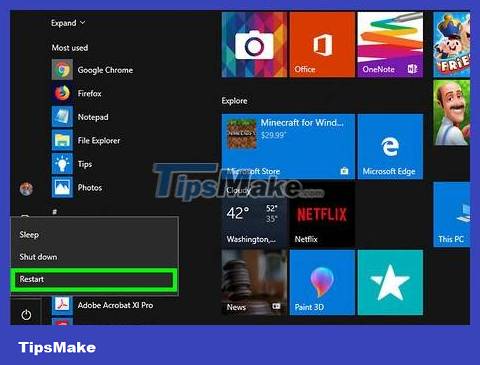The height and width of the screenshot is (365, 480).
Task: Open the News tile
Action: pyautogui.click(x=254, y=283)
